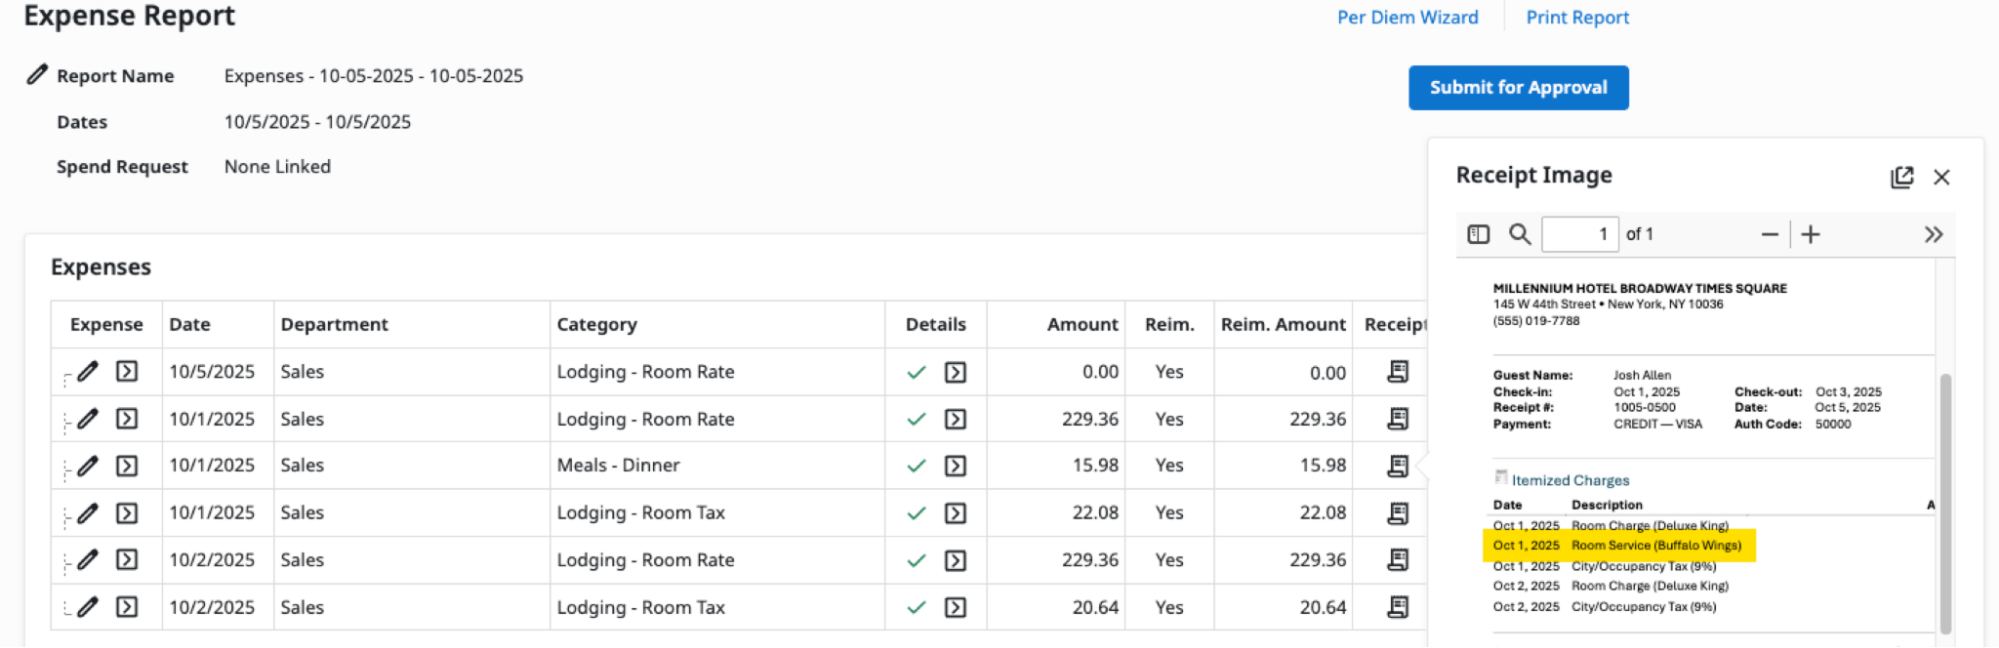
Task: View receipt for the 0.00 Room Rate row
Action: pyautogui.click(x=1398, y=371)
